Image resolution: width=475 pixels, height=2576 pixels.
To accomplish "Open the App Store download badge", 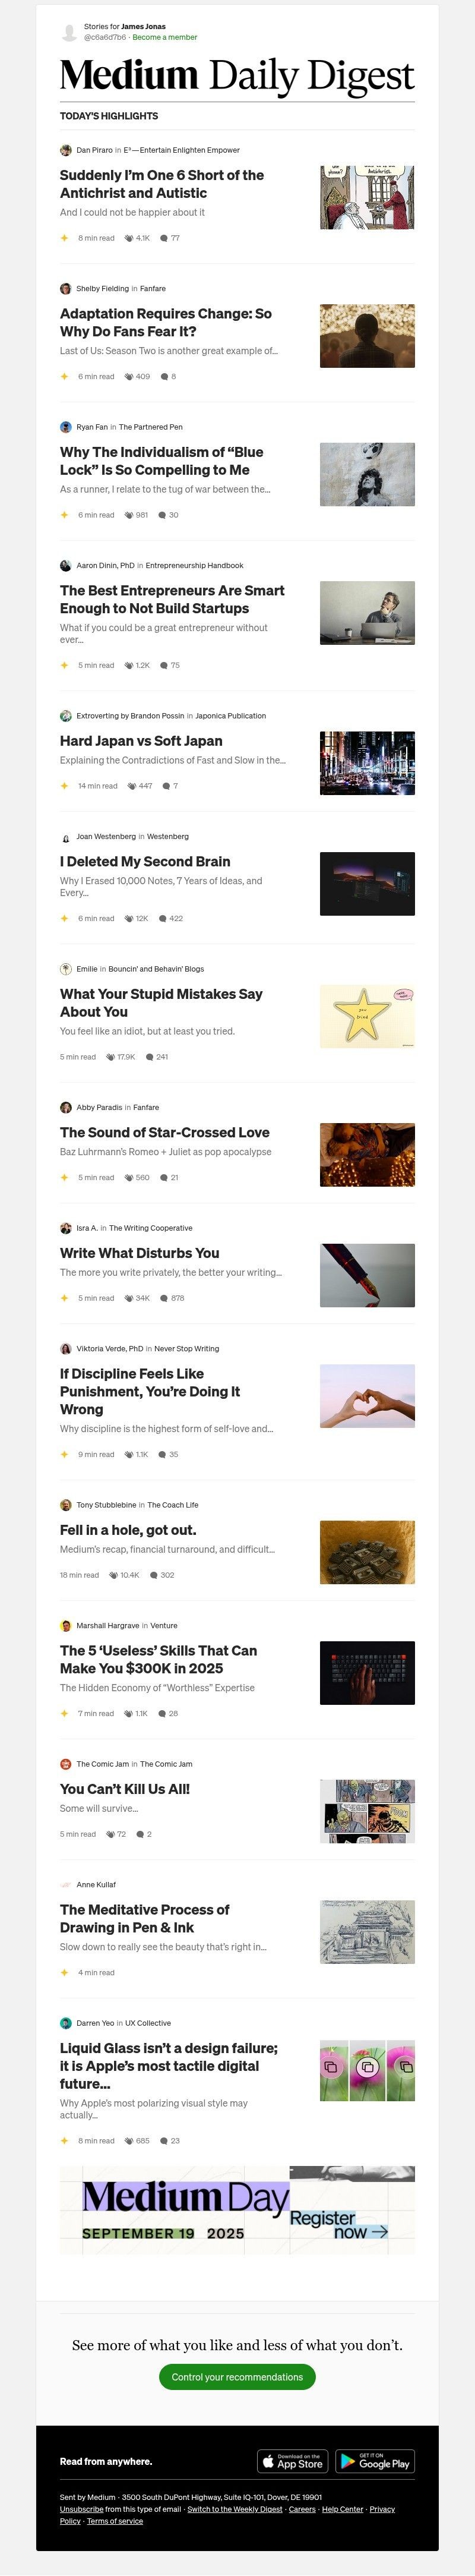I will (x=293, y=2461).
